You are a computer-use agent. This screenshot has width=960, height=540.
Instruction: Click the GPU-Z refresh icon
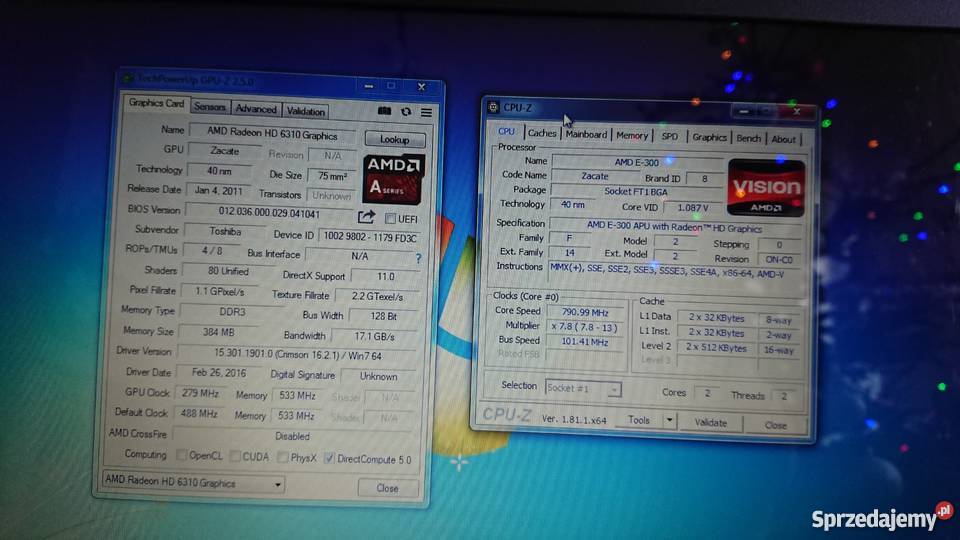tap(406, 111)
